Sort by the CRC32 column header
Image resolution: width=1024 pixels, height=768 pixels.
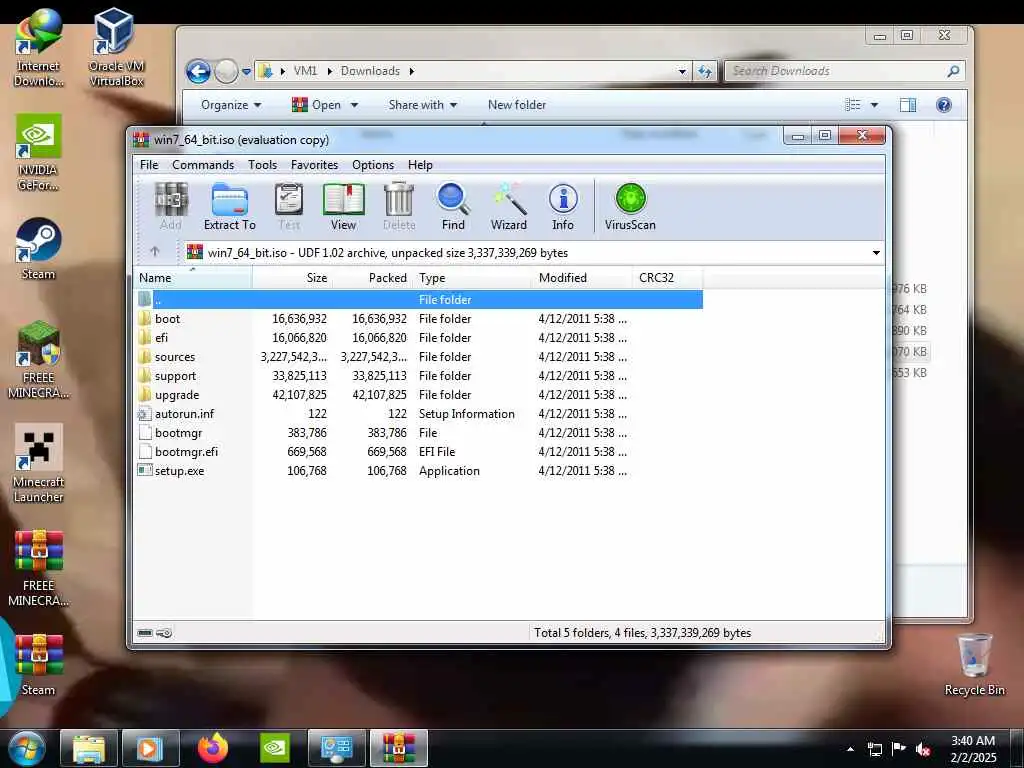pos(667,278)
